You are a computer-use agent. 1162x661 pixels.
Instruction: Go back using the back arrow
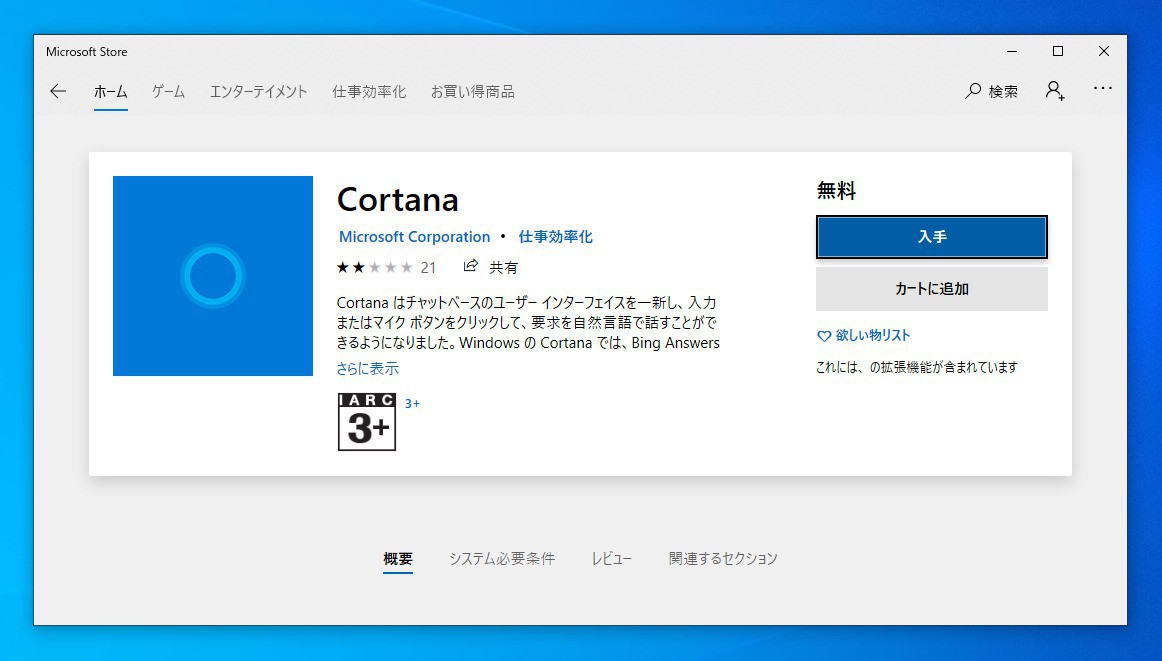click(58, 91)
